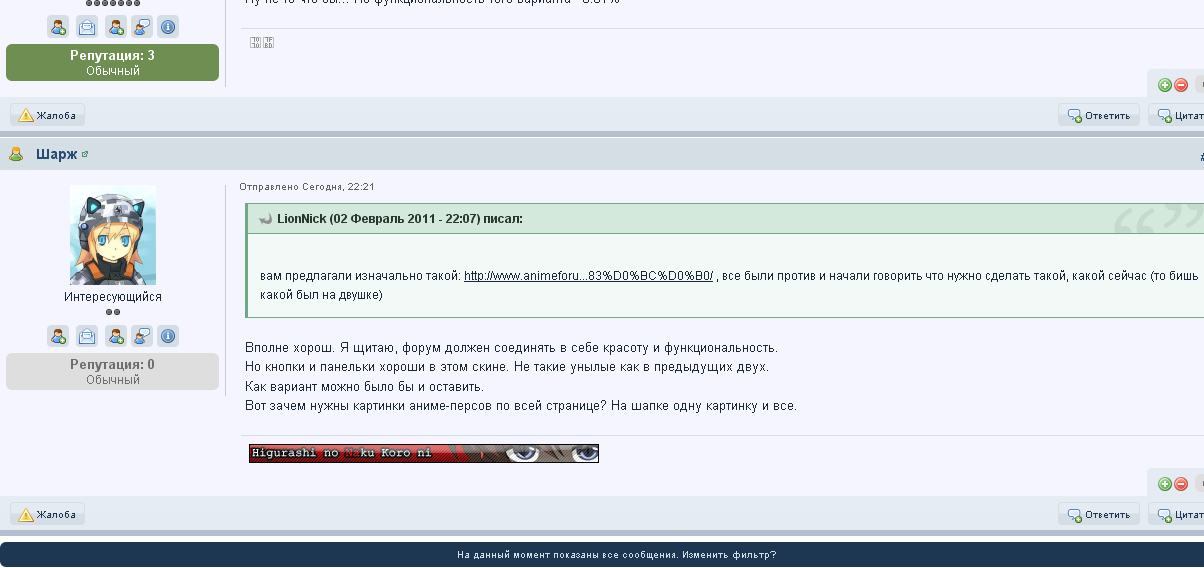Viewport: 1204px width, 568px height.
Task: Click add-friend icon under Шарж's avatar
Action: coord(59,336)
